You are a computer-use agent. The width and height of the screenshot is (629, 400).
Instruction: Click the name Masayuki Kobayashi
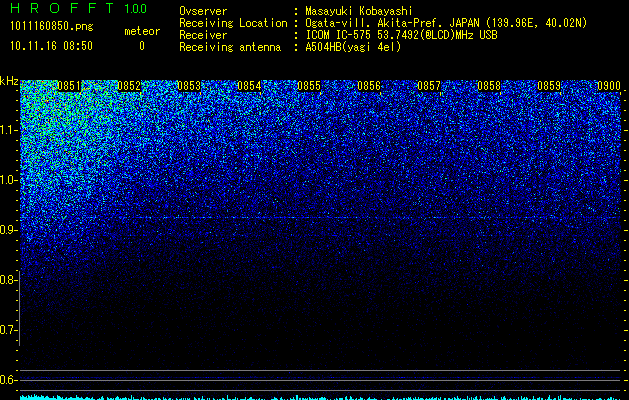tap(359, 11)
